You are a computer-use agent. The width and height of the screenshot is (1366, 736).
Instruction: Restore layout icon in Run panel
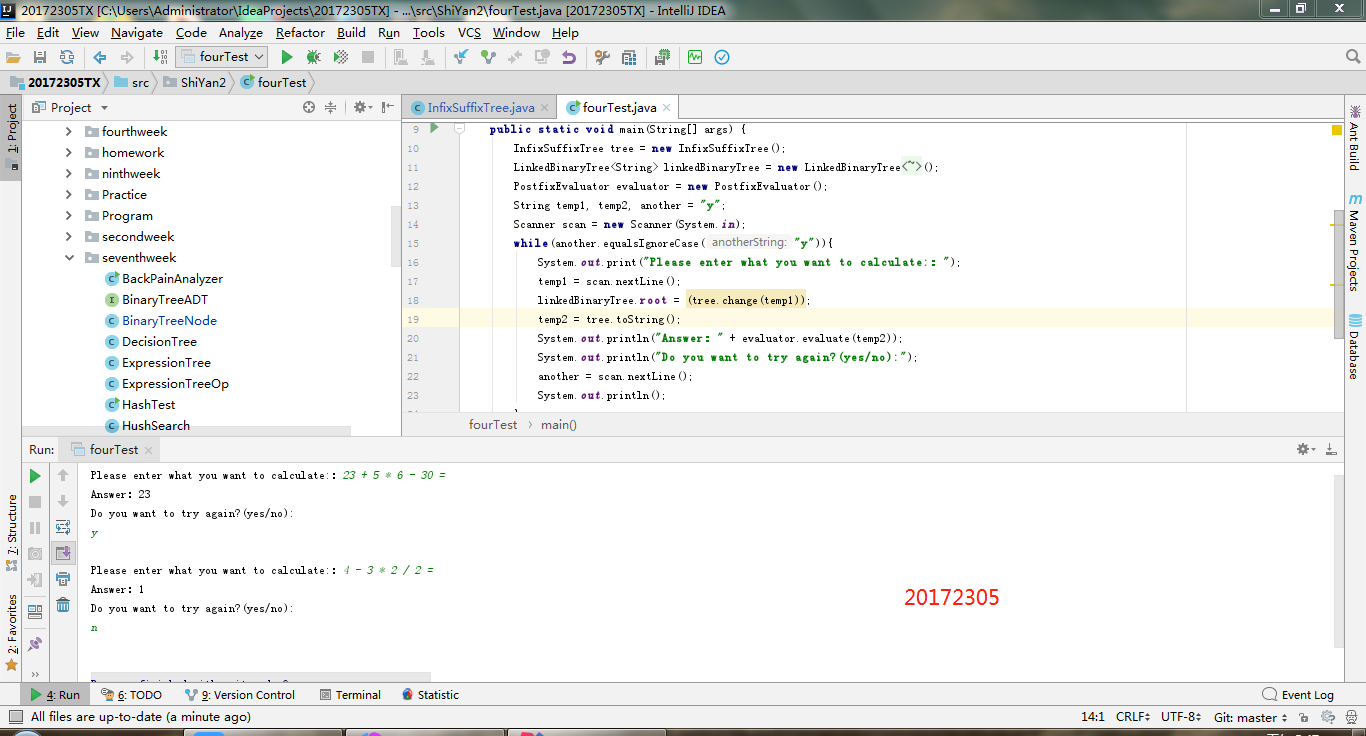(35, 611)
